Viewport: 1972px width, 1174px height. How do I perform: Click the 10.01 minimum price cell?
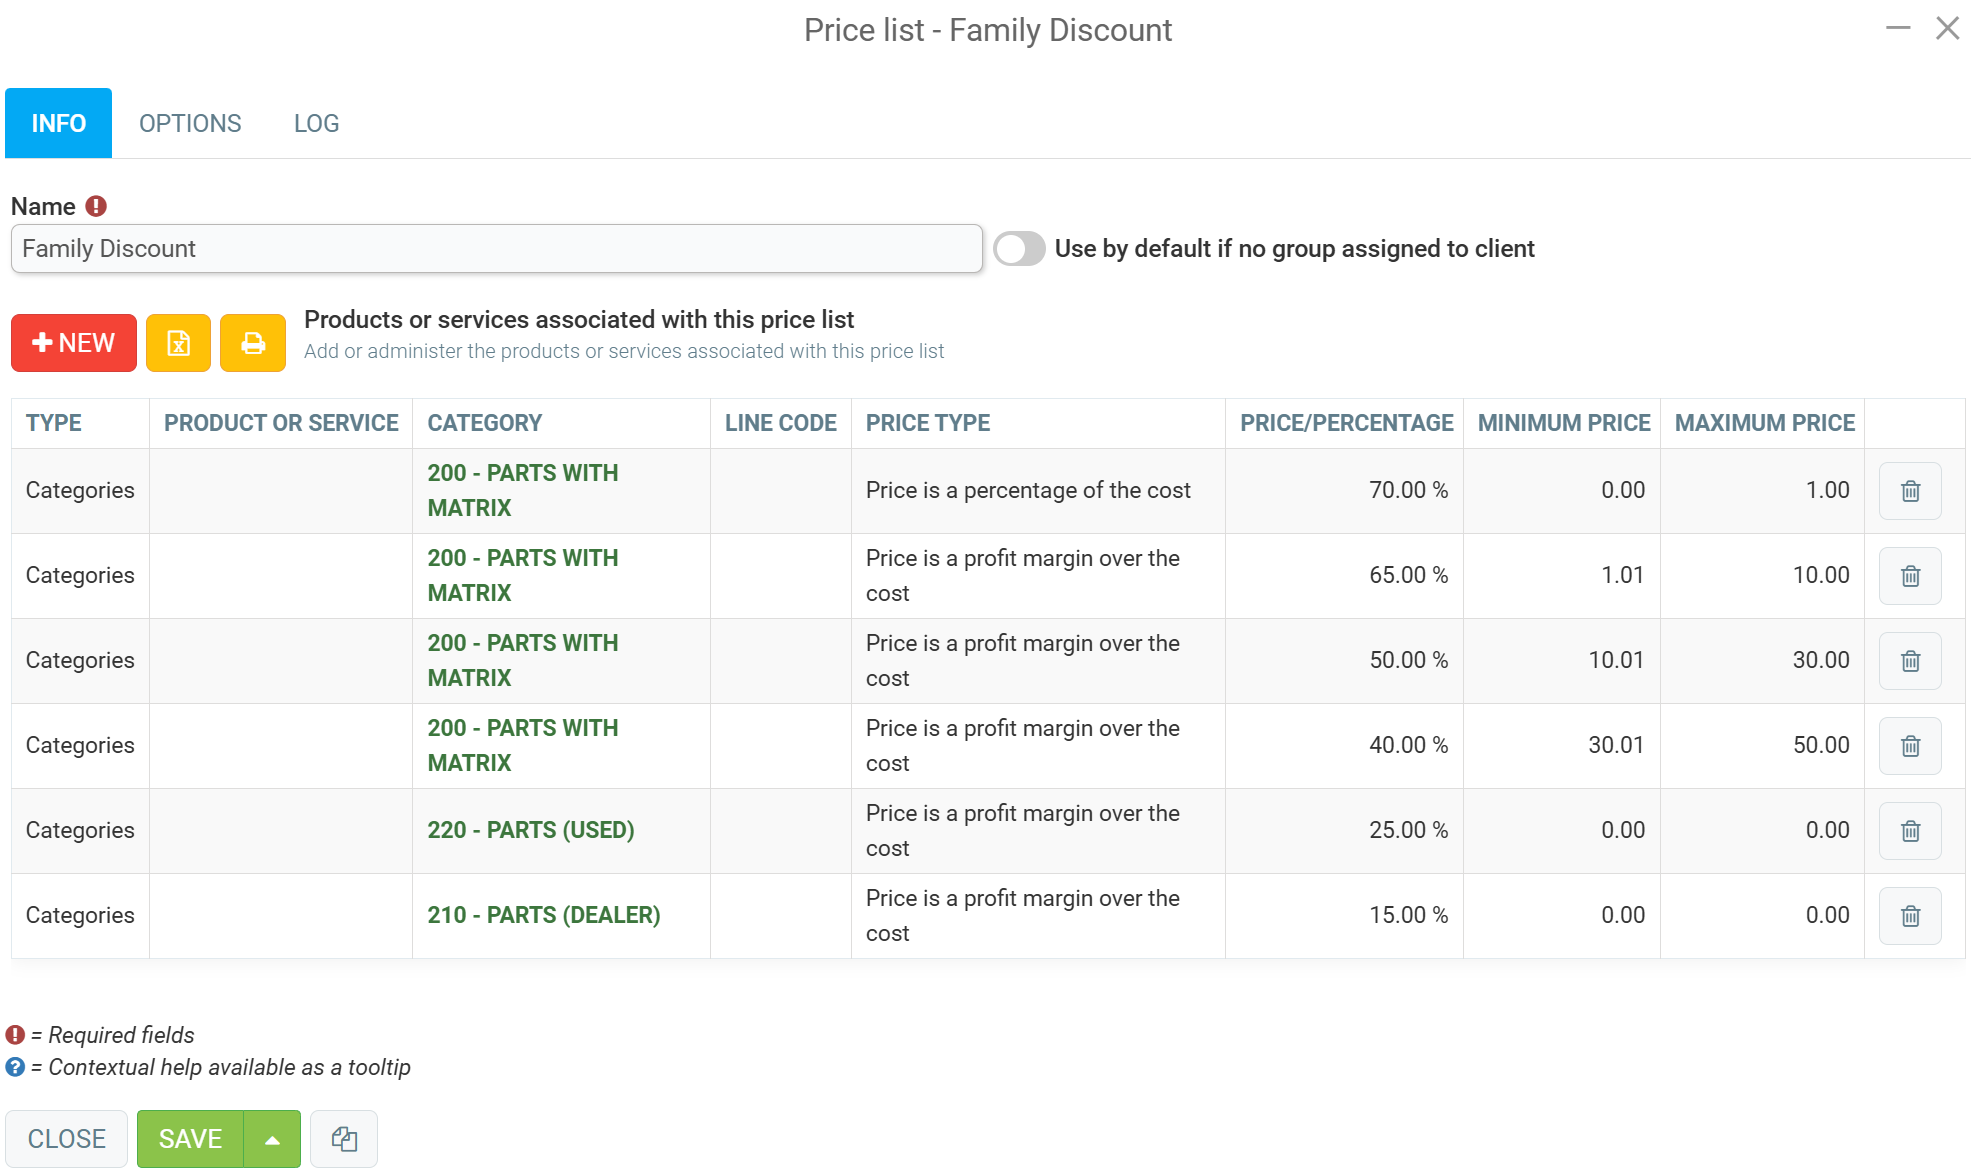coord(1562,661)
